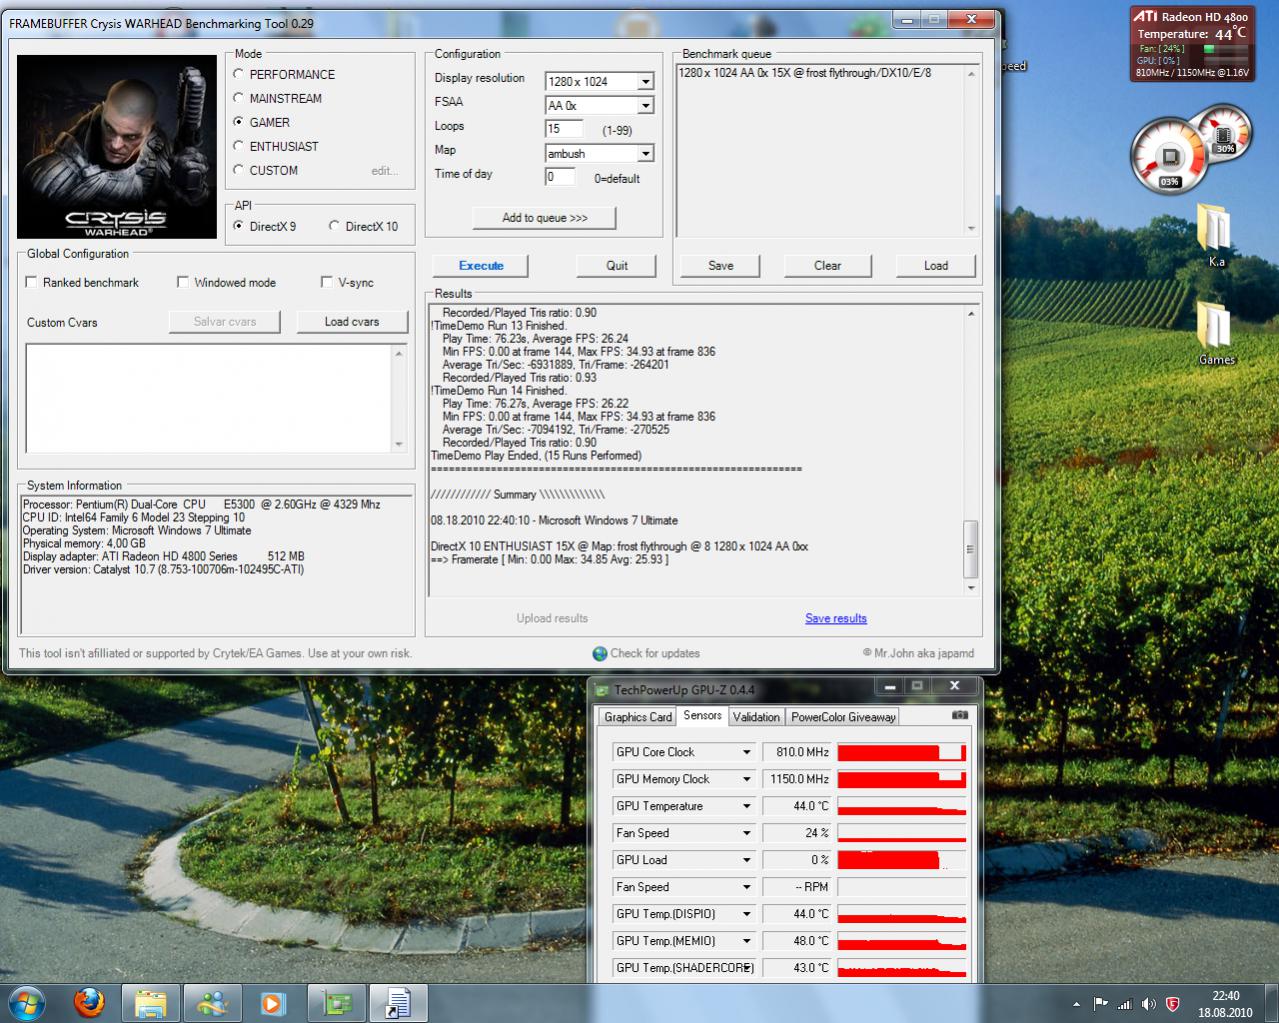
Task: Enable the Ranked benchmark checkbox
Action: [31, 282]
